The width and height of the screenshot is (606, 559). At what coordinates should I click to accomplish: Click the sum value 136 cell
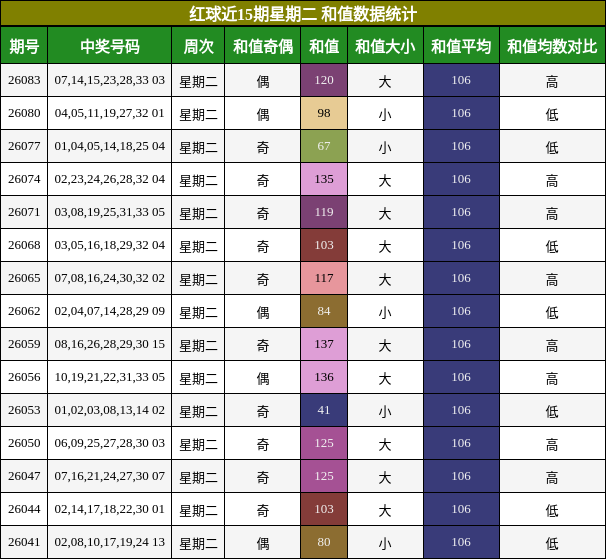pyautogui.click(x=324, y=377)
